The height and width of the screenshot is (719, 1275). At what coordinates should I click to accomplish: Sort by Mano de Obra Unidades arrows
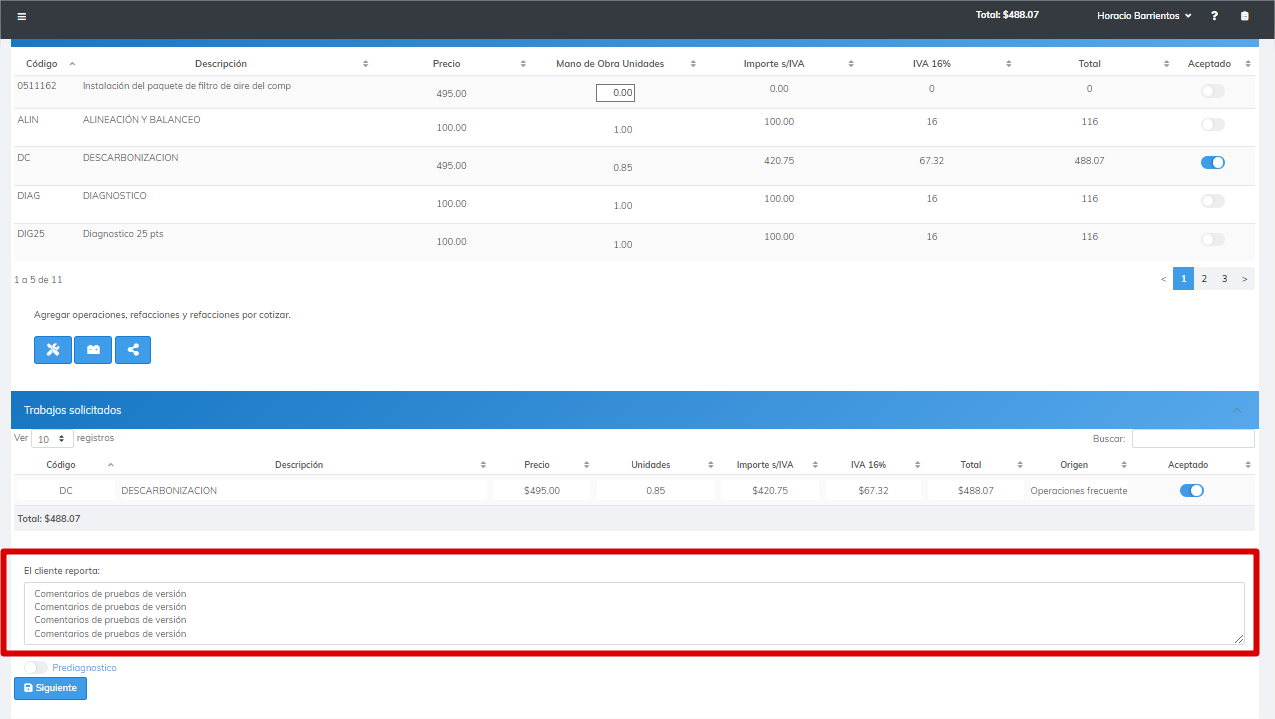pos(692,64)
